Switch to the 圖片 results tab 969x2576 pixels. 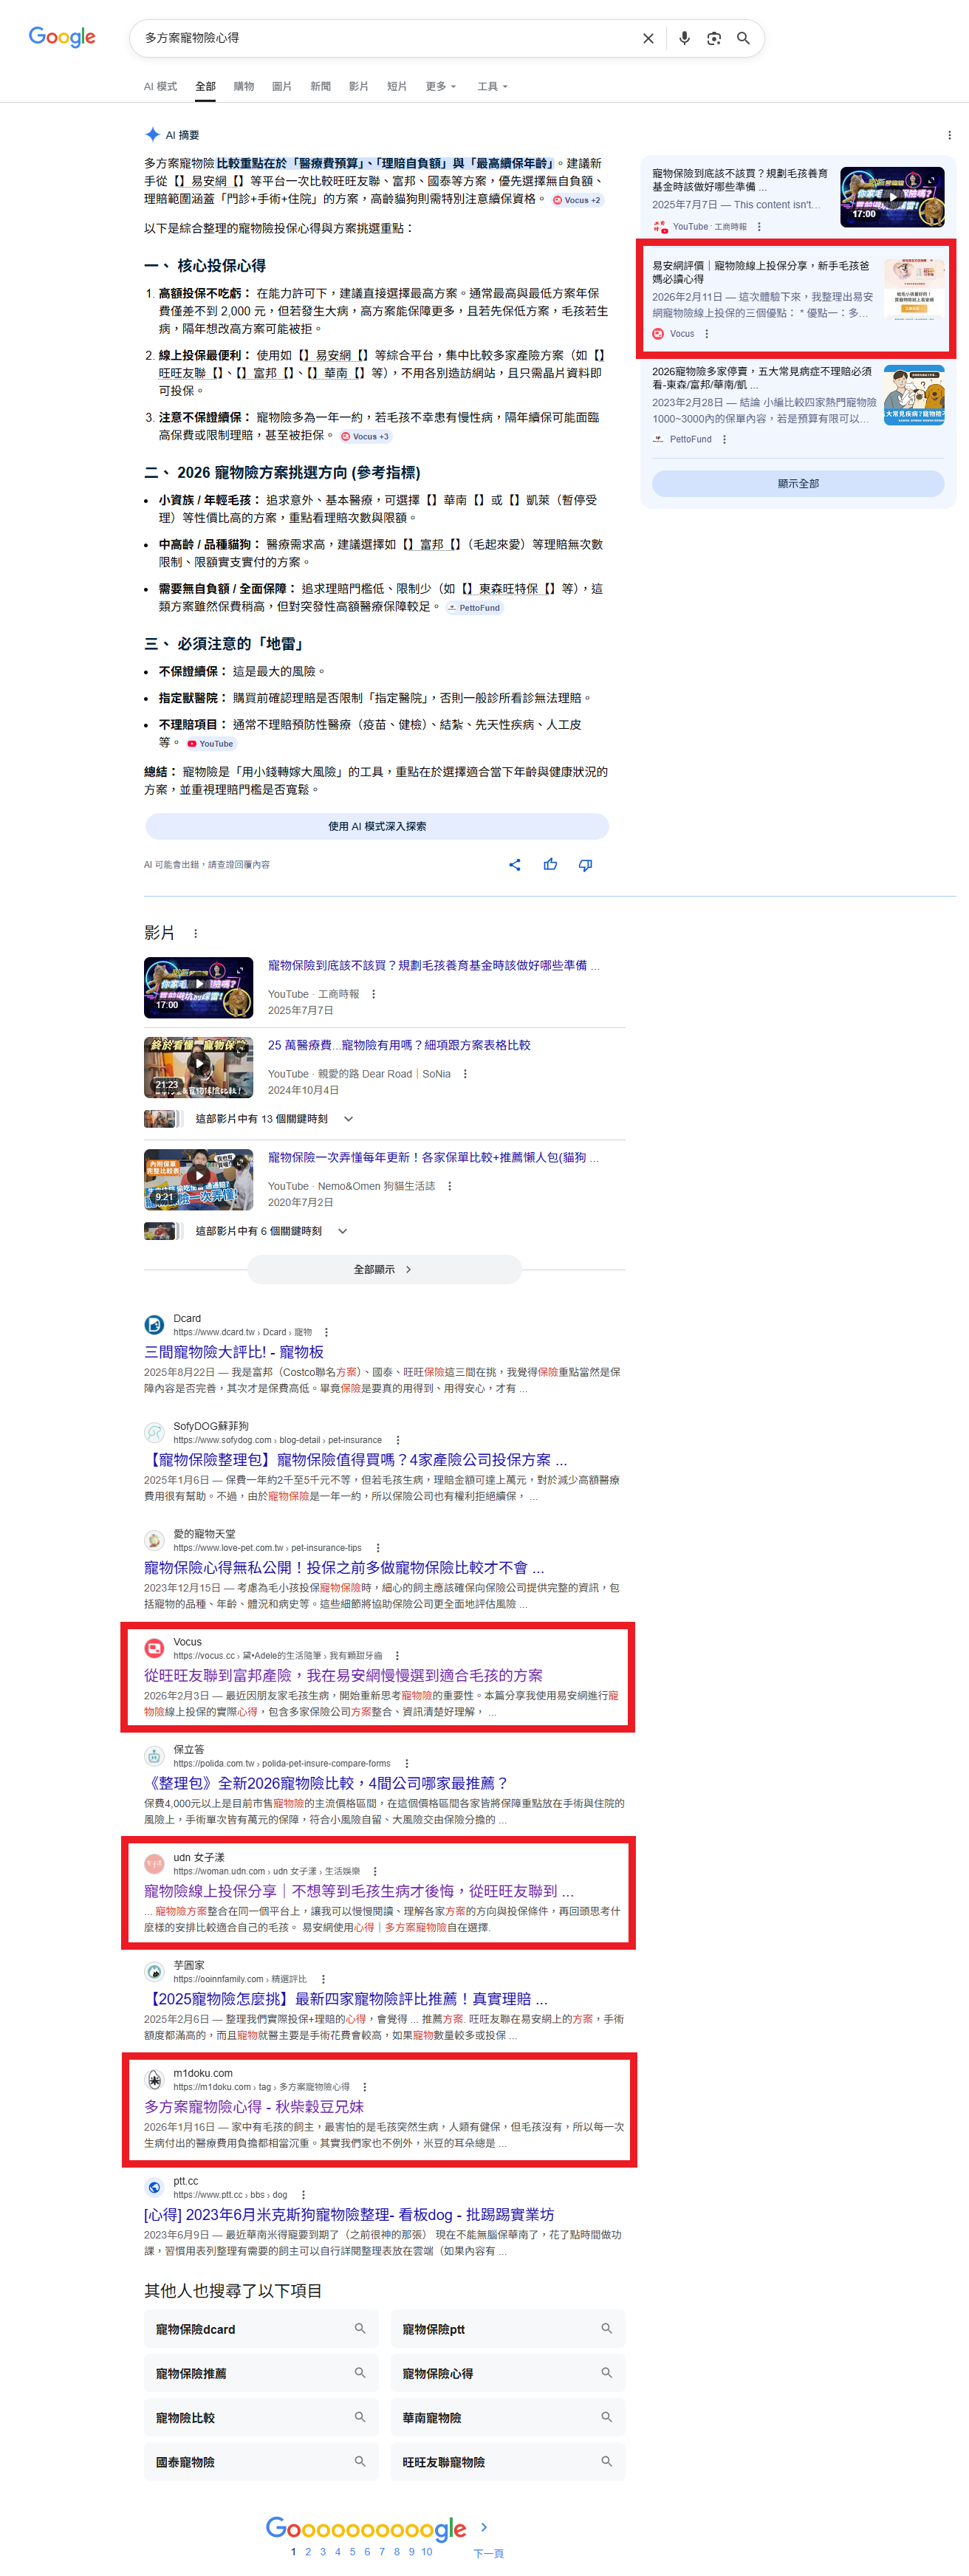[x=282, y=87]
